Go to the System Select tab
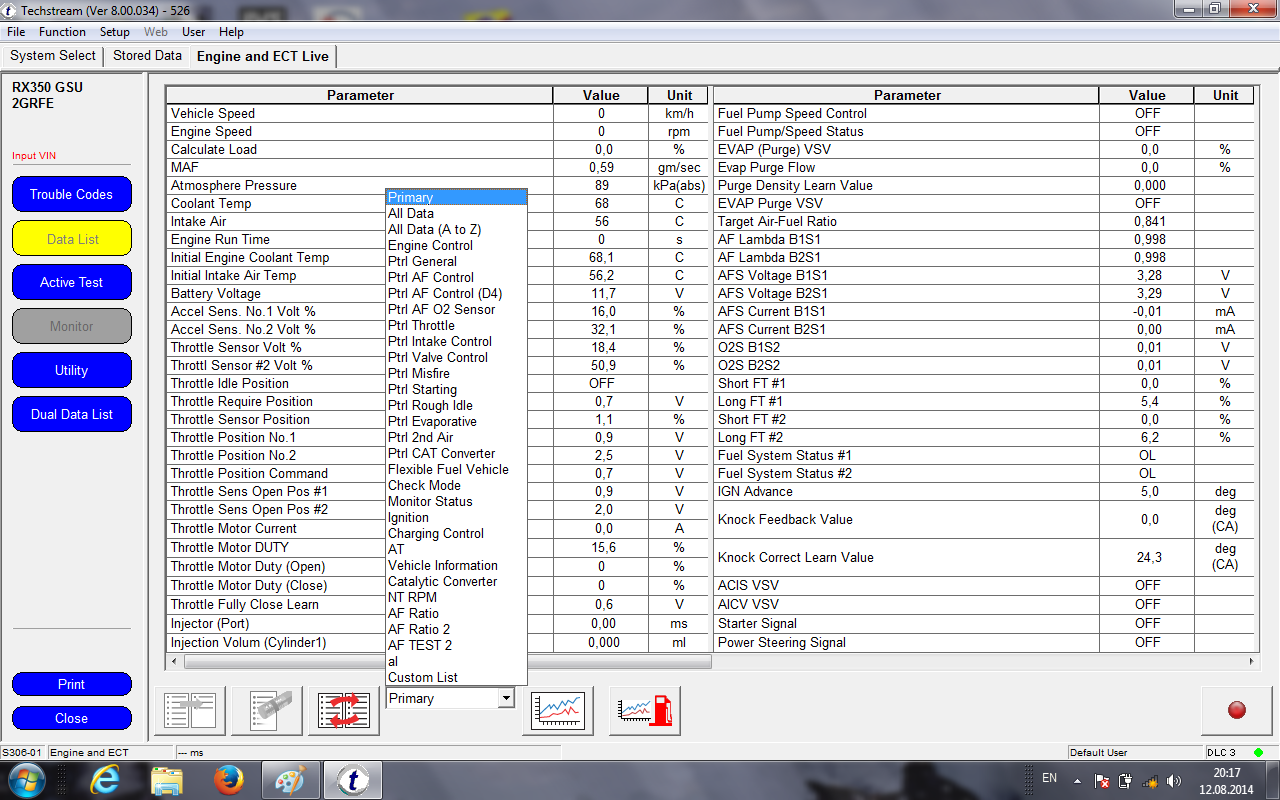Viewport: 1280px width, 800px height. [x=53, y=56]
